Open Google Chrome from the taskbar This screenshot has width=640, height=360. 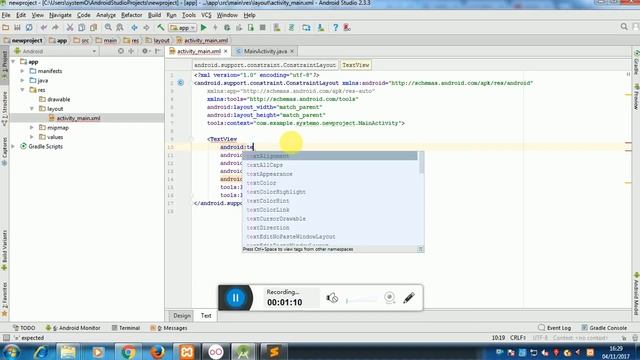(x=128, y=351)
